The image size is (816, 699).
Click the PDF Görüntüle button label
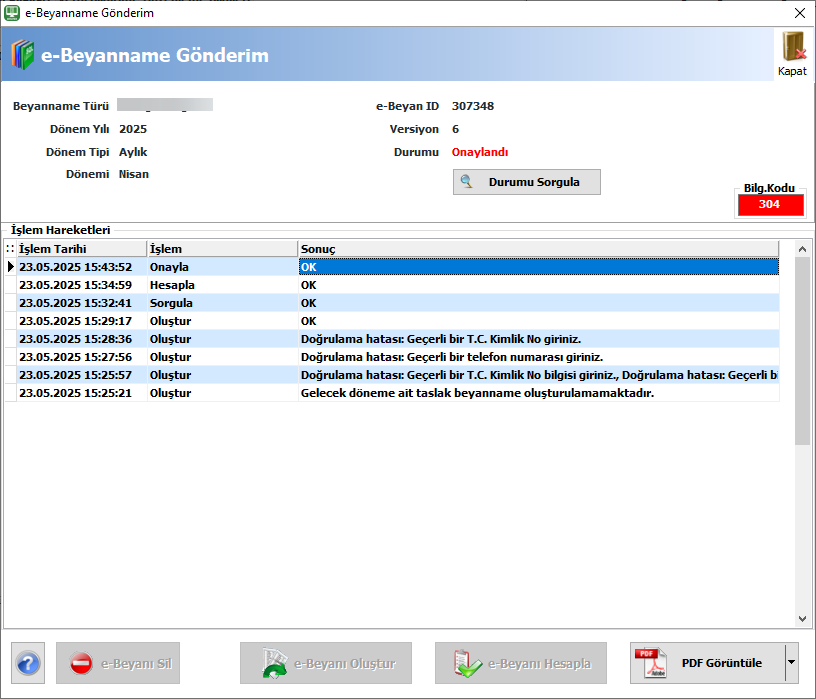pos(722,663)
